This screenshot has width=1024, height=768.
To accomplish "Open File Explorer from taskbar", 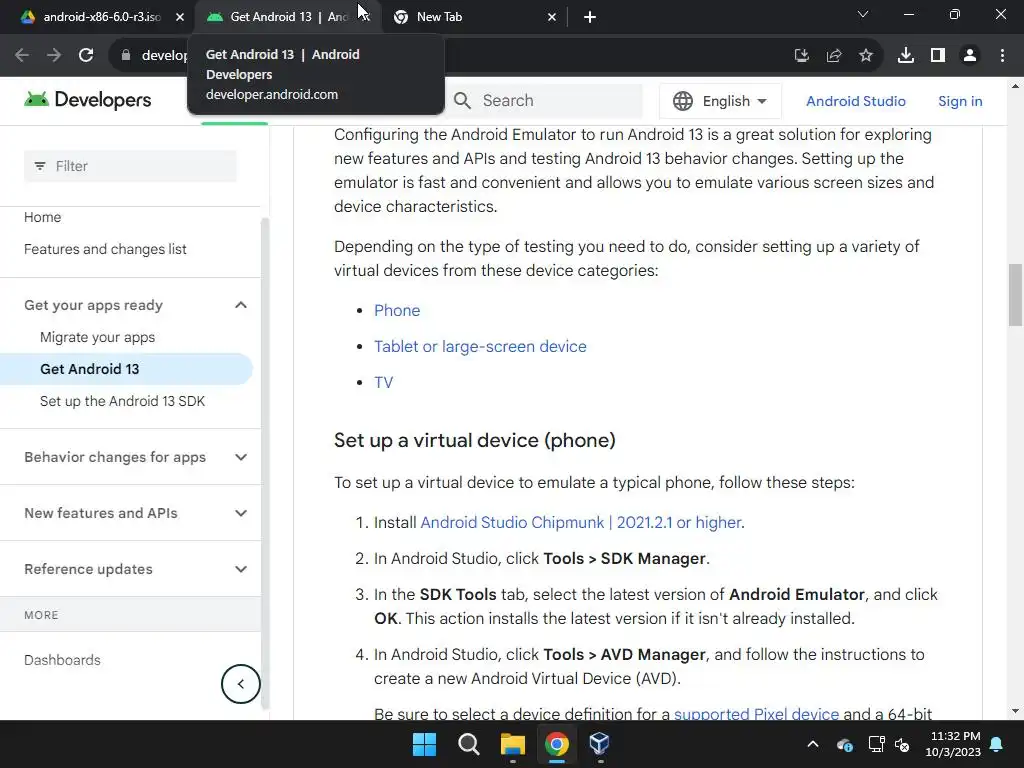I will [x=513, y=744].
